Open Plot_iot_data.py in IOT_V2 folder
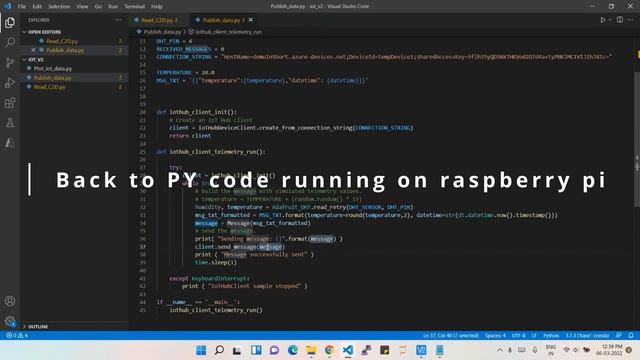 tap(53, 69)
